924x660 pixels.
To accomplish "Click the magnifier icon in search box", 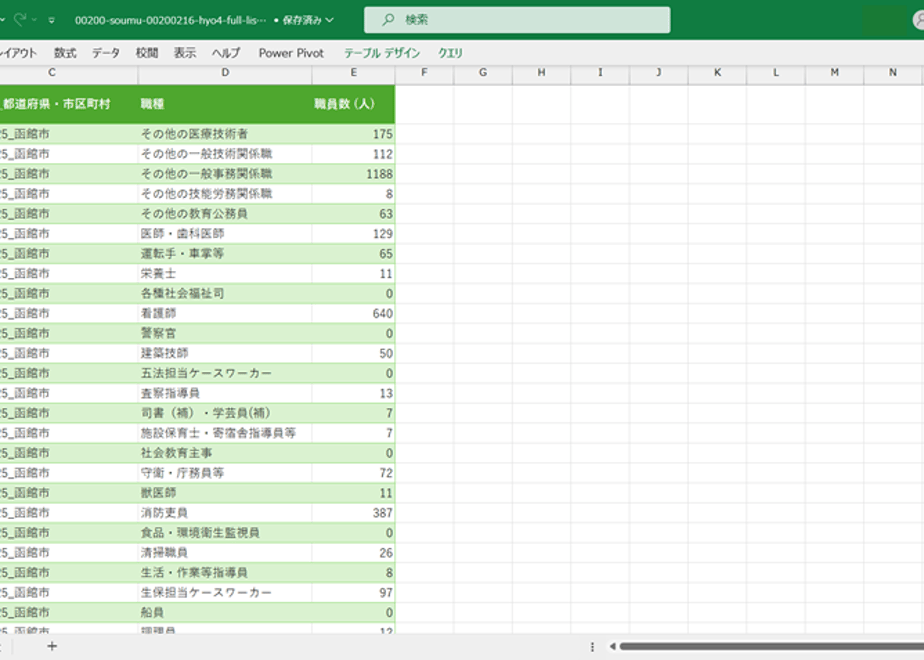I will (x=388, y=19).
